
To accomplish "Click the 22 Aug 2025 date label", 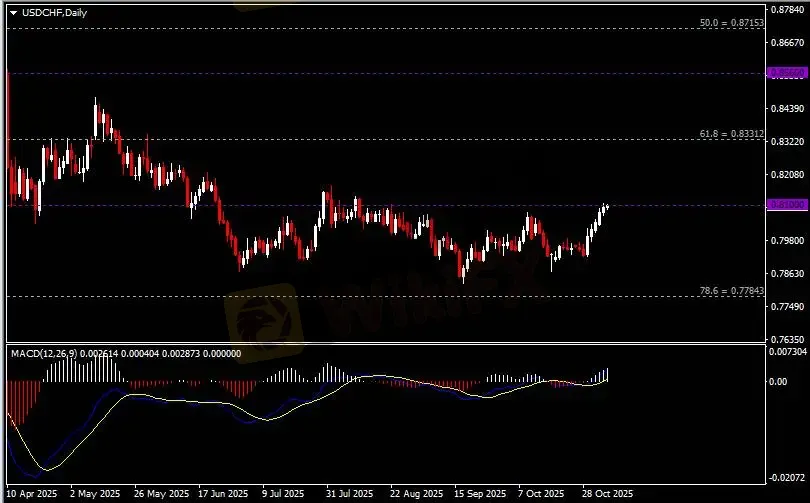I will point(416,494).
